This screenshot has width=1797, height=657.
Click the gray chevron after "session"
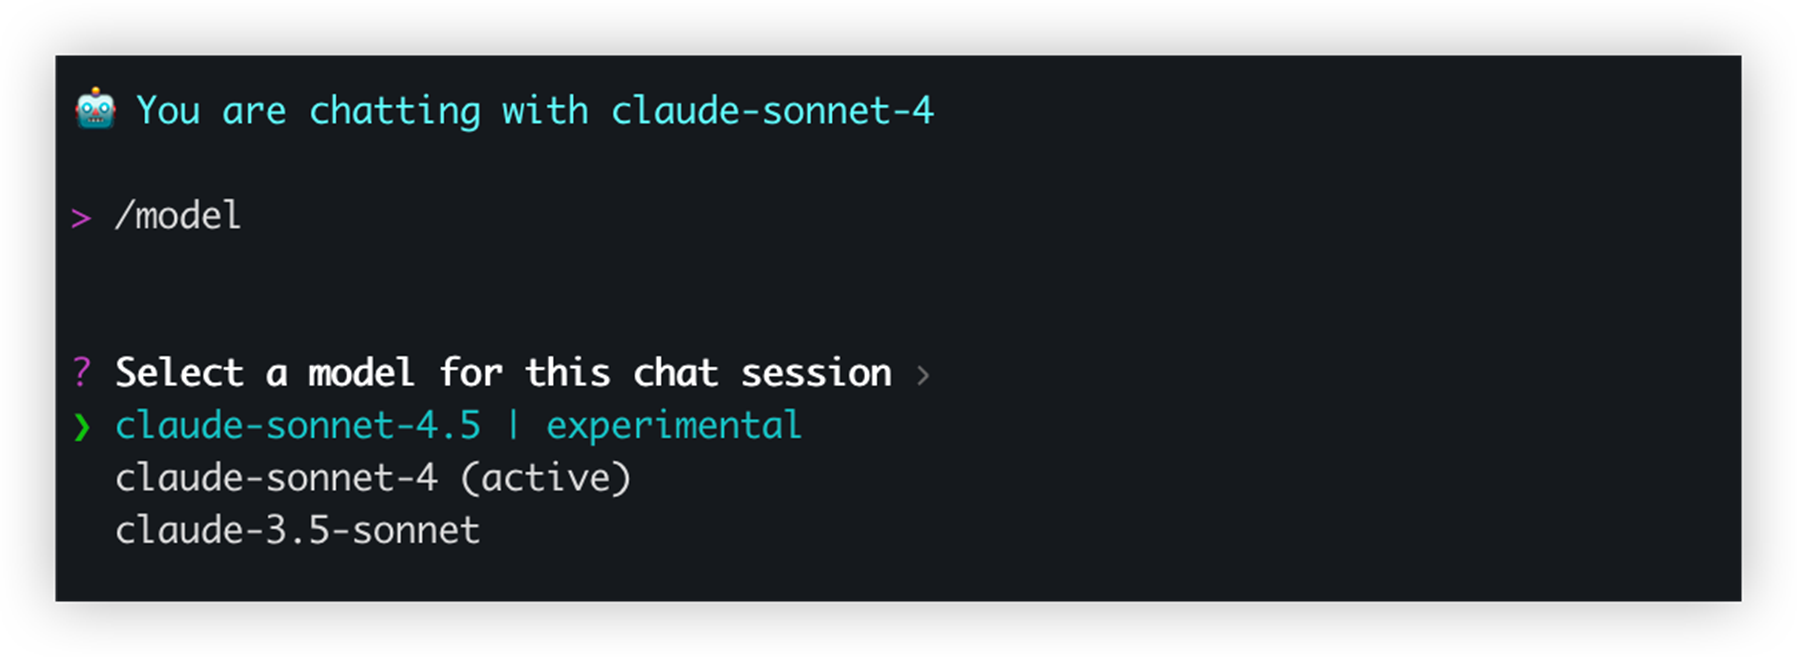point(923,375)
